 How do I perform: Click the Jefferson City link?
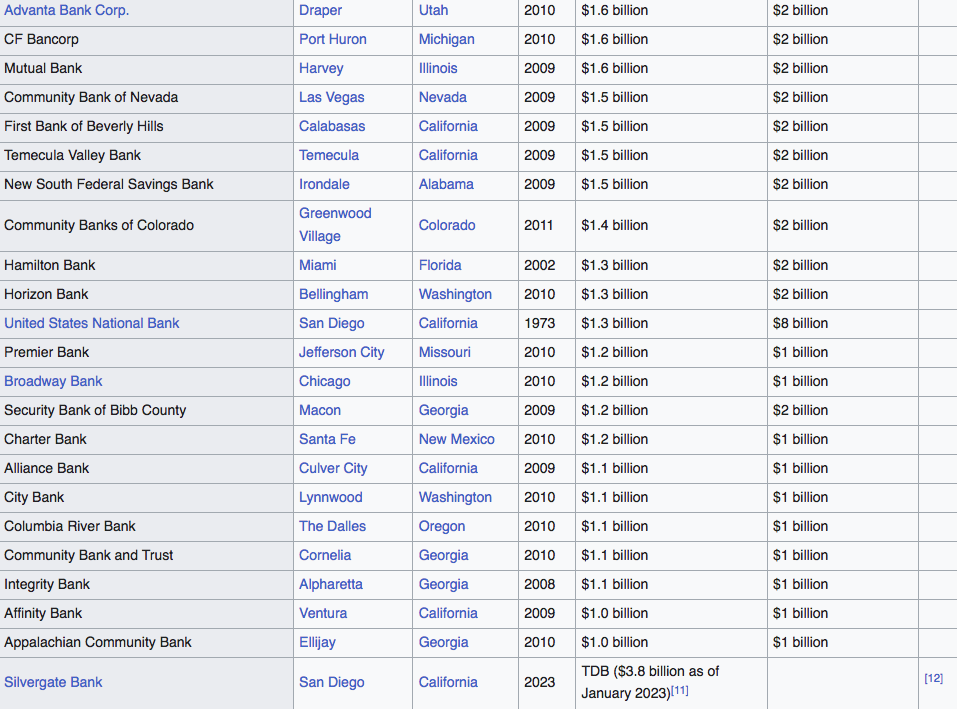click(341, 352)
